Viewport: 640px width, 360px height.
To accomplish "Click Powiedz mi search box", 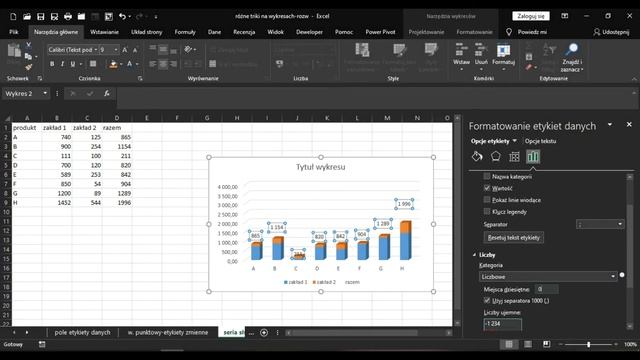I will [532, 32].
